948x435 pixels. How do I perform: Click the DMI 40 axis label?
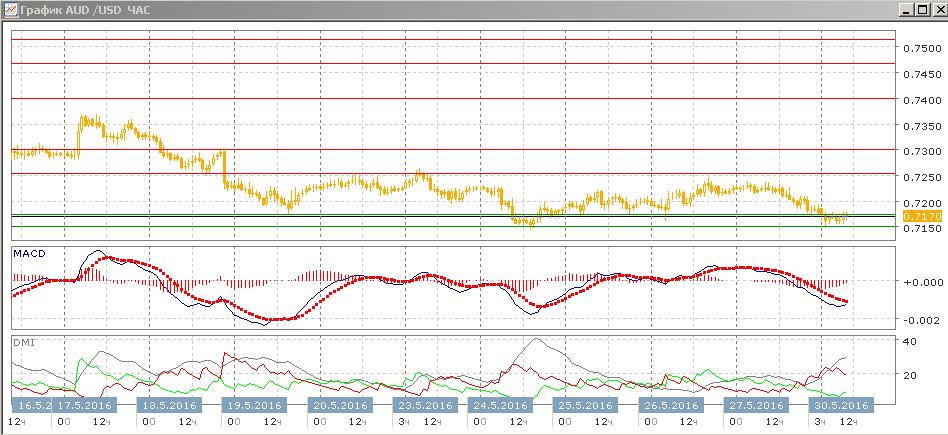click(911, 341)
